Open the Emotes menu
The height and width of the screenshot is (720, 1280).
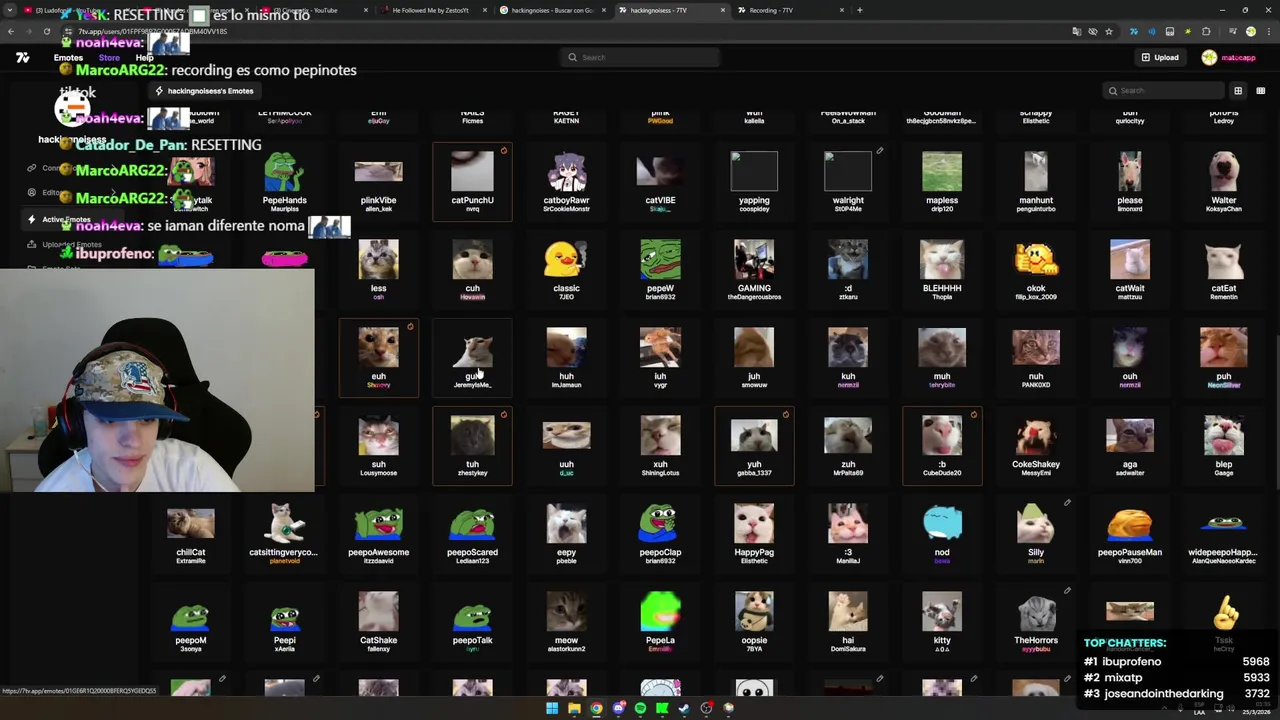(68, 58)
